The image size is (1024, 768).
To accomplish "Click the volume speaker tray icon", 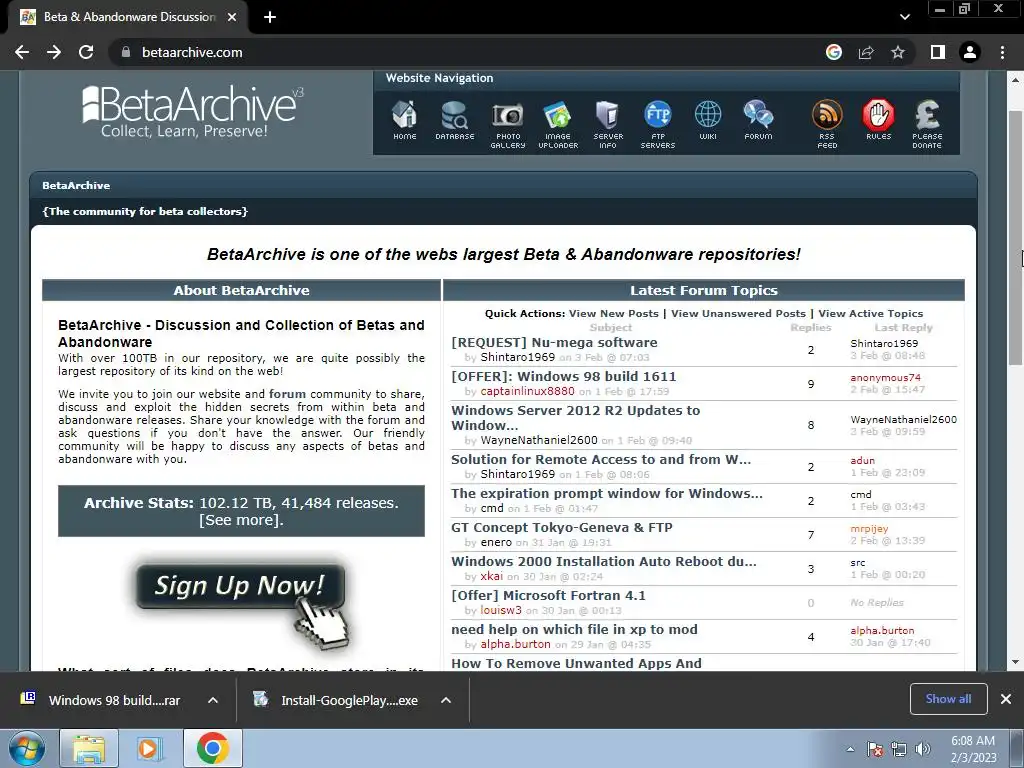I will pyautogui.click(x=922, y=749).
